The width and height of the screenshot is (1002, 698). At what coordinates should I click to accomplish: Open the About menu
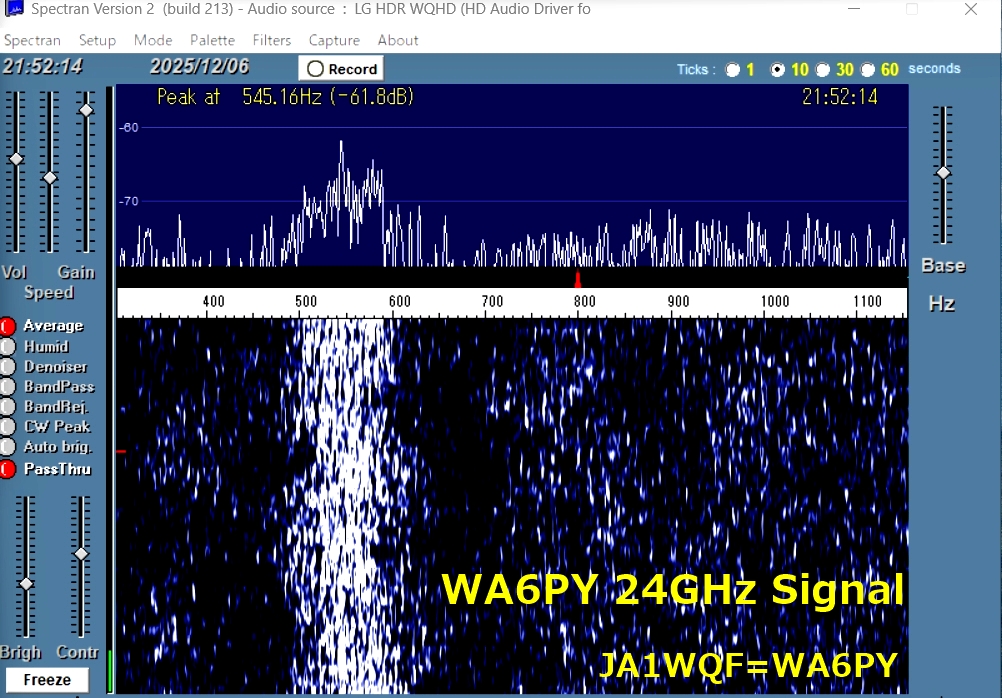click(397, 40)
